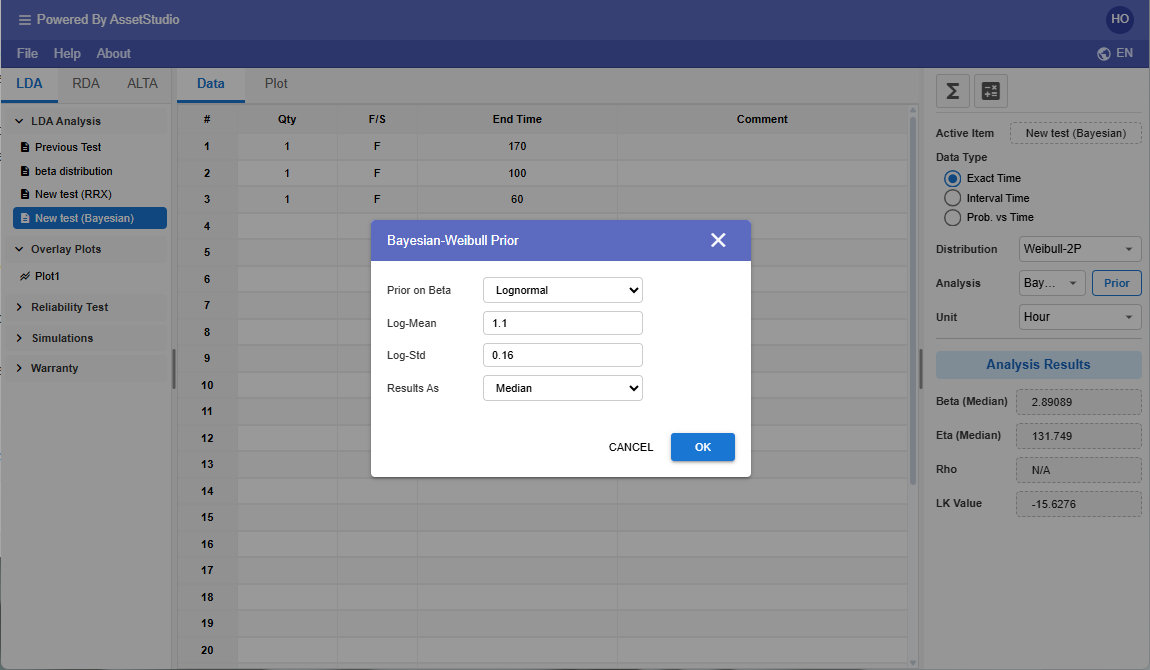Viewport: 1150px width, 670px height.
Task: Switch to the RDA tab
Action: pyautogui.click(x=86, y=84)
